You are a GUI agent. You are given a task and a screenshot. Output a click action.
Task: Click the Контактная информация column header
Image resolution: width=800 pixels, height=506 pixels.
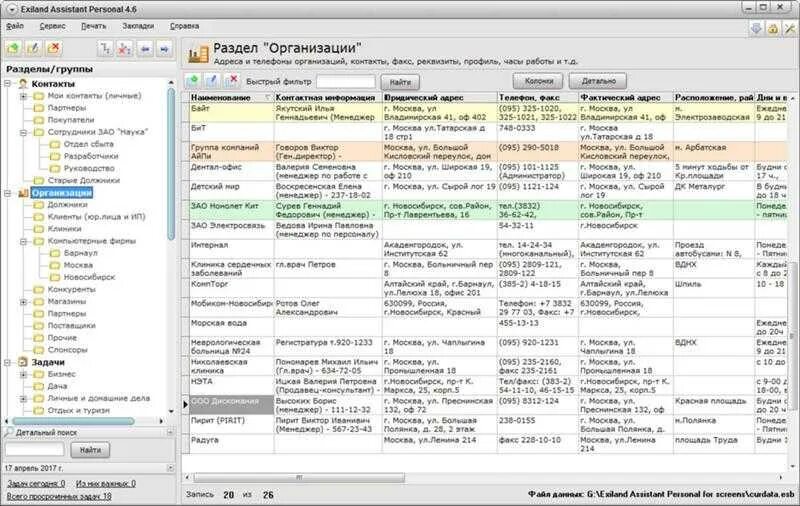pyautogui.click(x=328, y=97)
